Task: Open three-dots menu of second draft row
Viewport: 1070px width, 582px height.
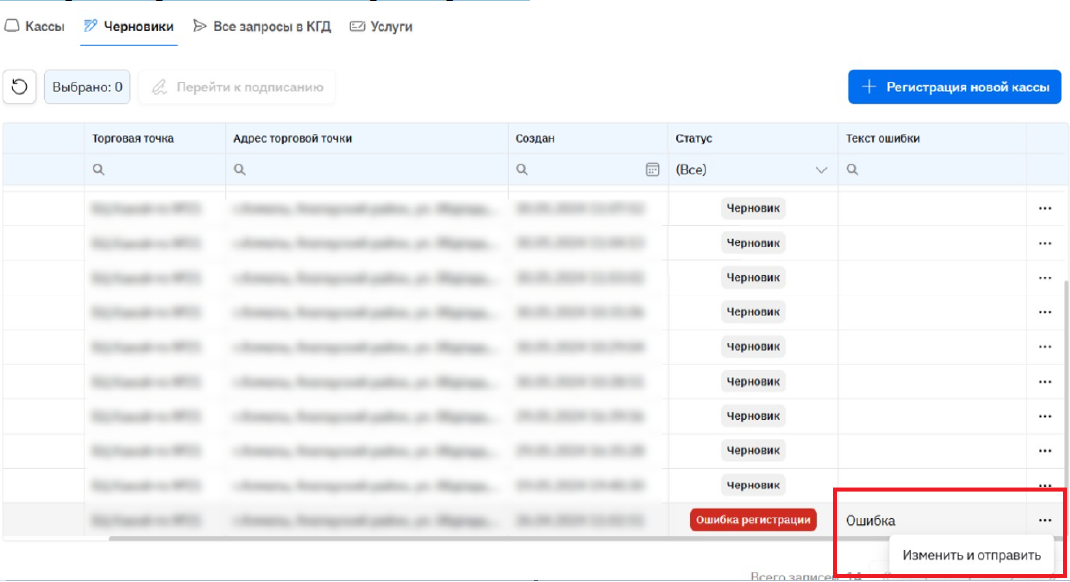Action: point(1045,243)
